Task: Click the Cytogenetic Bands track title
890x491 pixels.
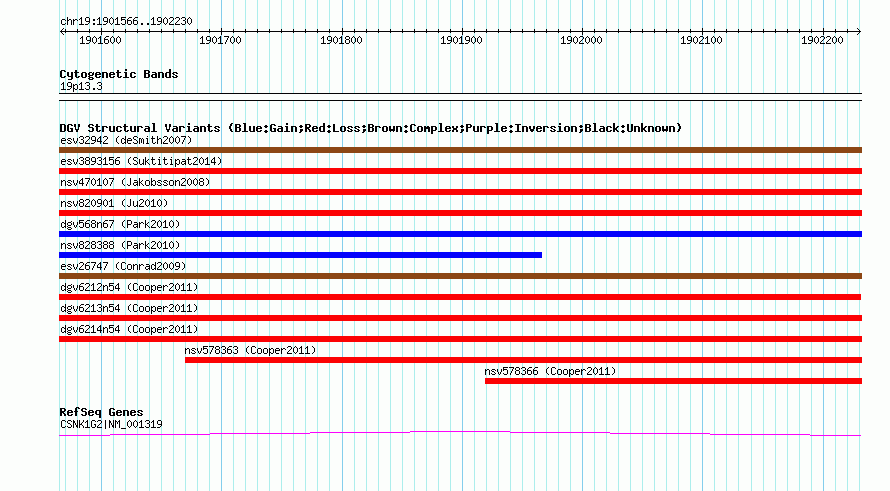Action: (x=119, y=74)
